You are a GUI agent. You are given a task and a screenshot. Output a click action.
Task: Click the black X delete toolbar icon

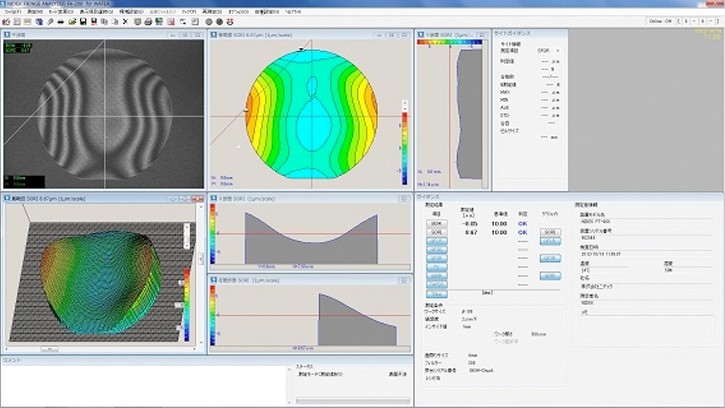click(125, 22)
